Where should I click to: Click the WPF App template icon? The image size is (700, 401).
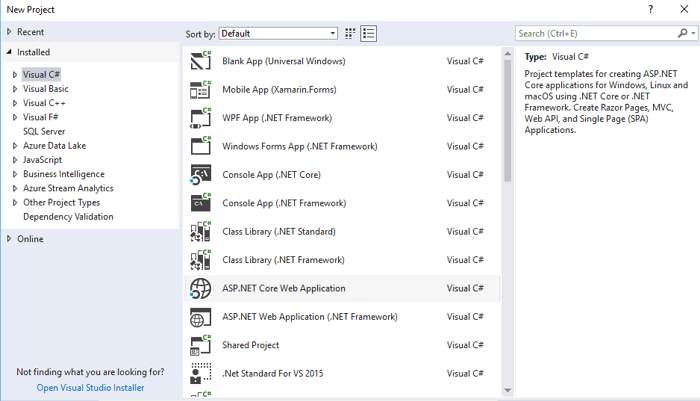(199, 118)
